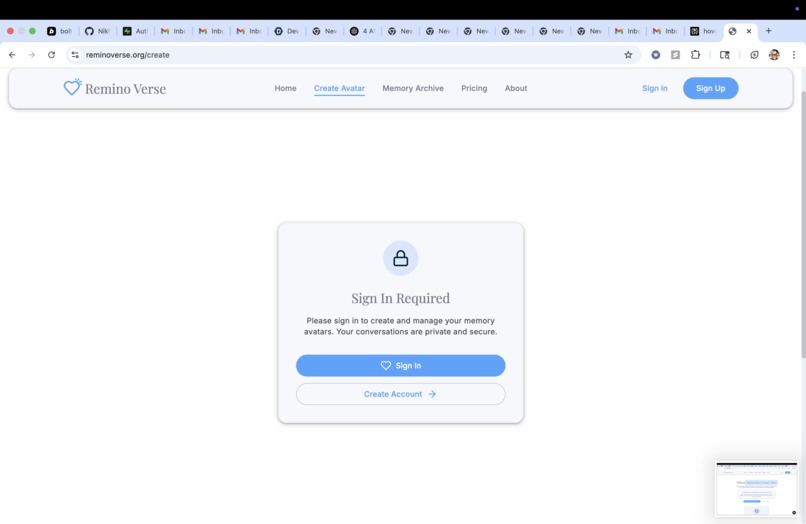This screenshot has width=806, height=524.
Task: Click the vertical page scrollbar
Action: click(x=803, y=224)
